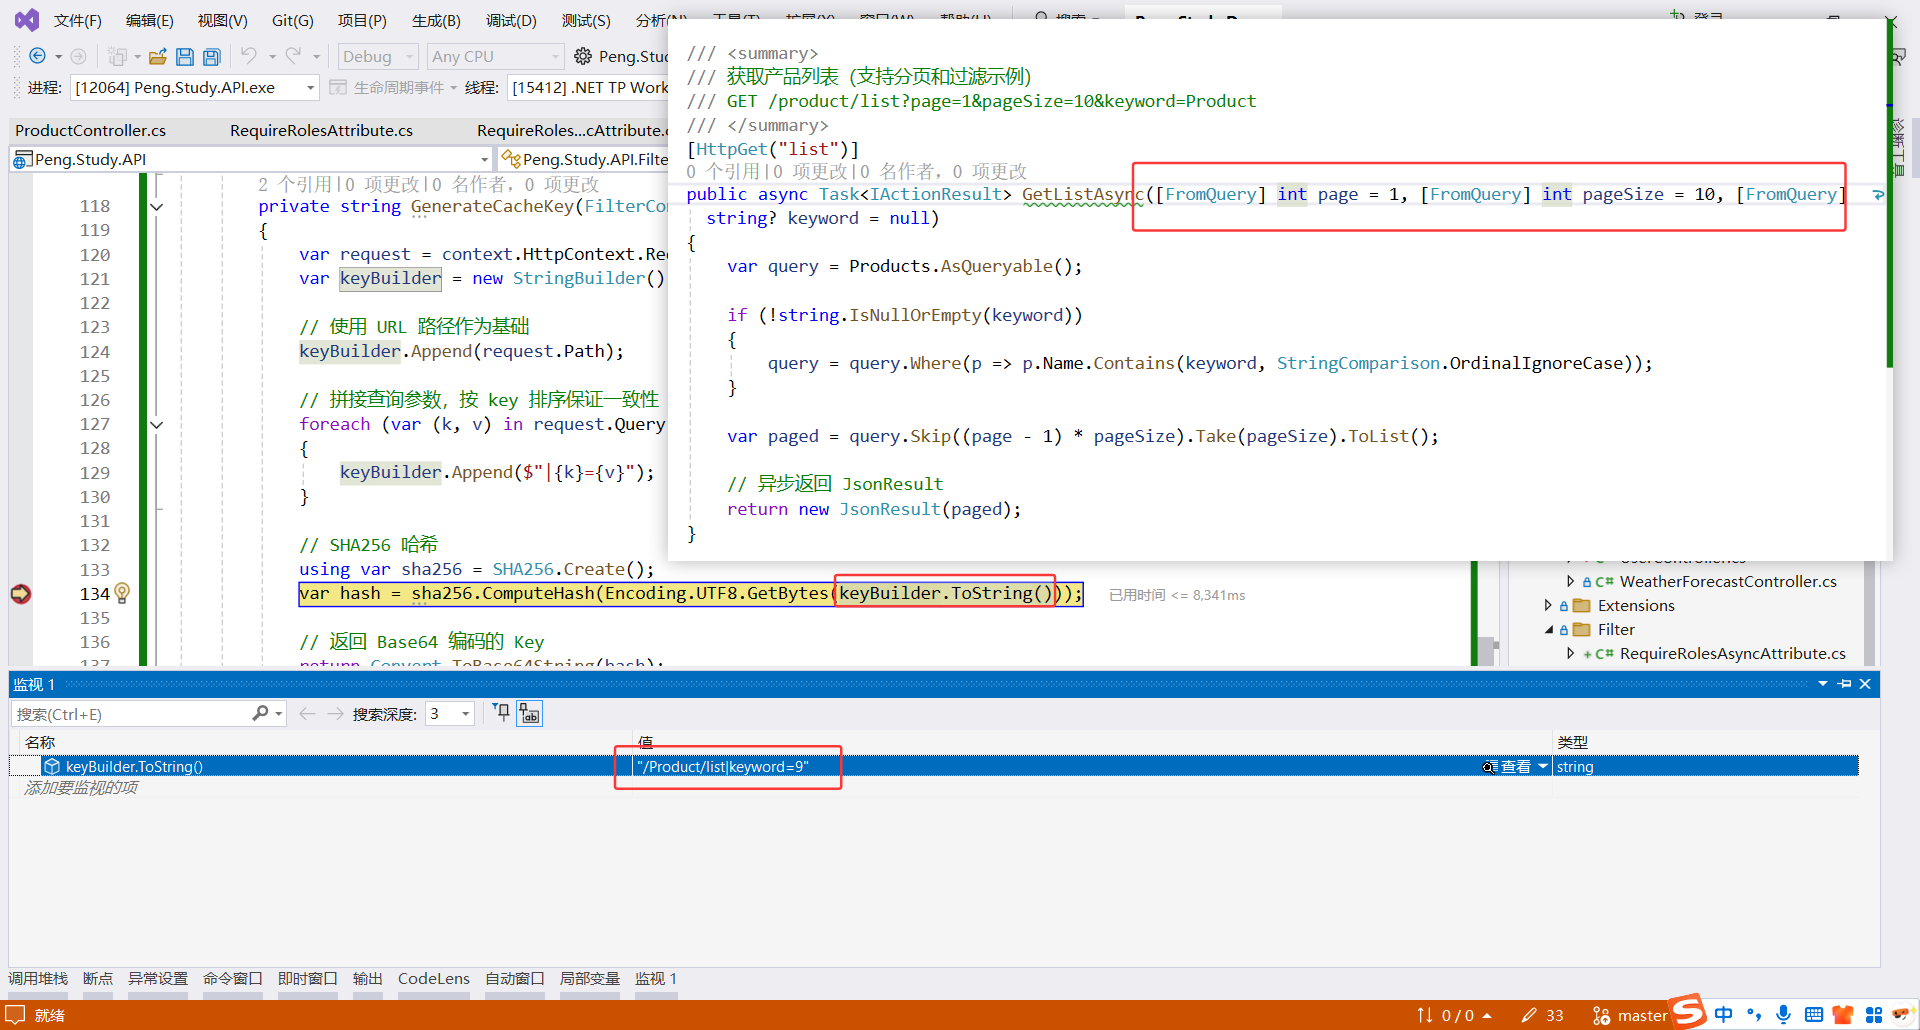
Task: Open the thread [15412] dropdown
Action: pyautogui.click(x=588, y=88)
